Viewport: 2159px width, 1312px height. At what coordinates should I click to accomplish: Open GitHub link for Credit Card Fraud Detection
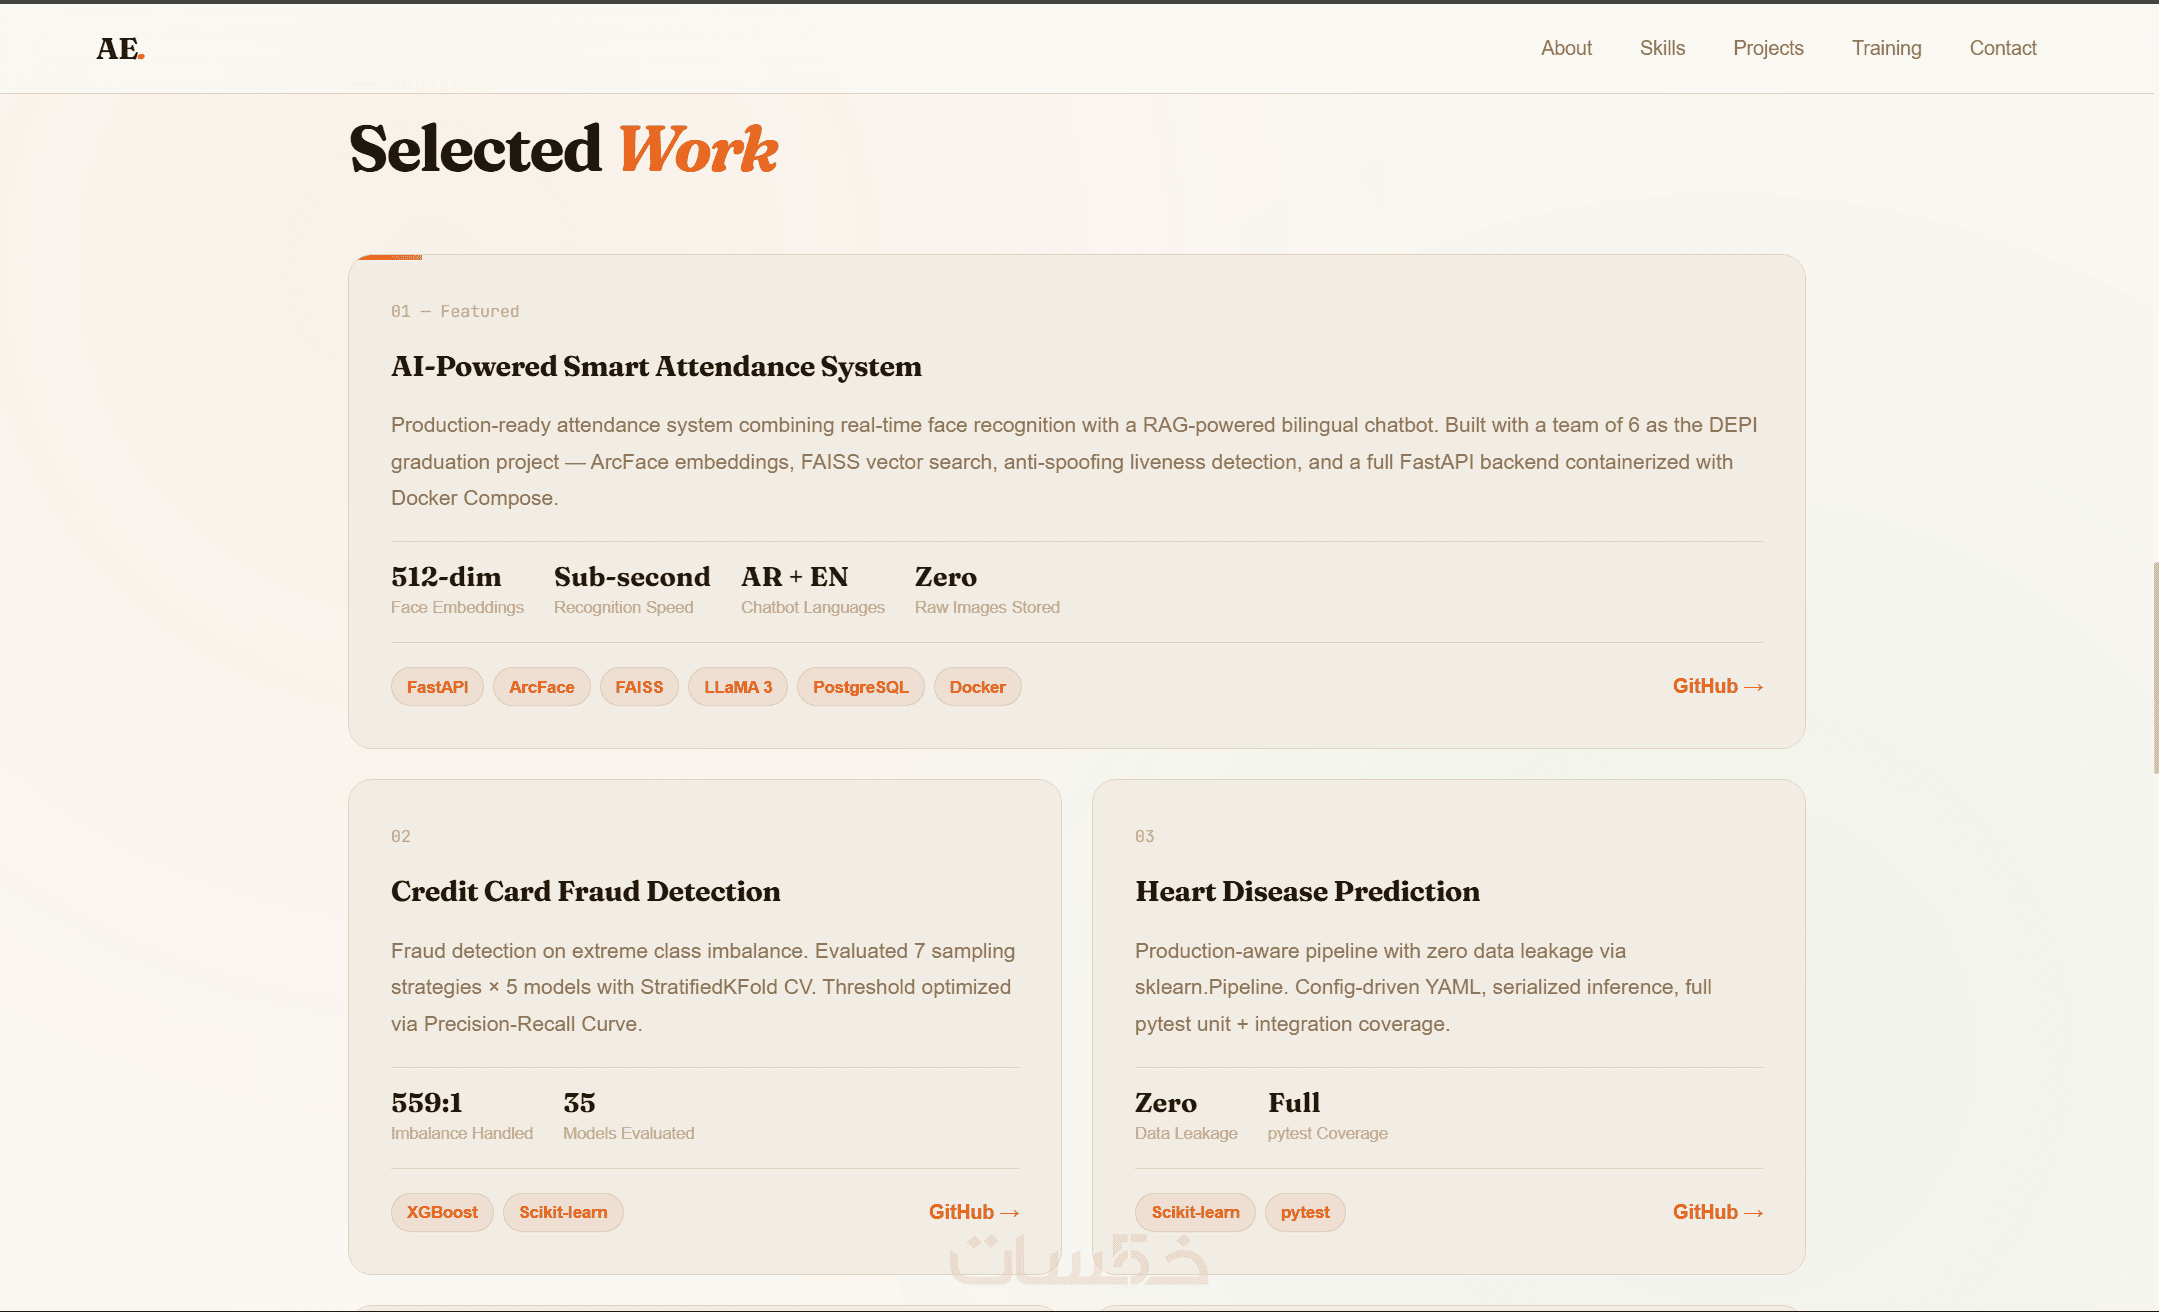click(x=973, y=1212)
